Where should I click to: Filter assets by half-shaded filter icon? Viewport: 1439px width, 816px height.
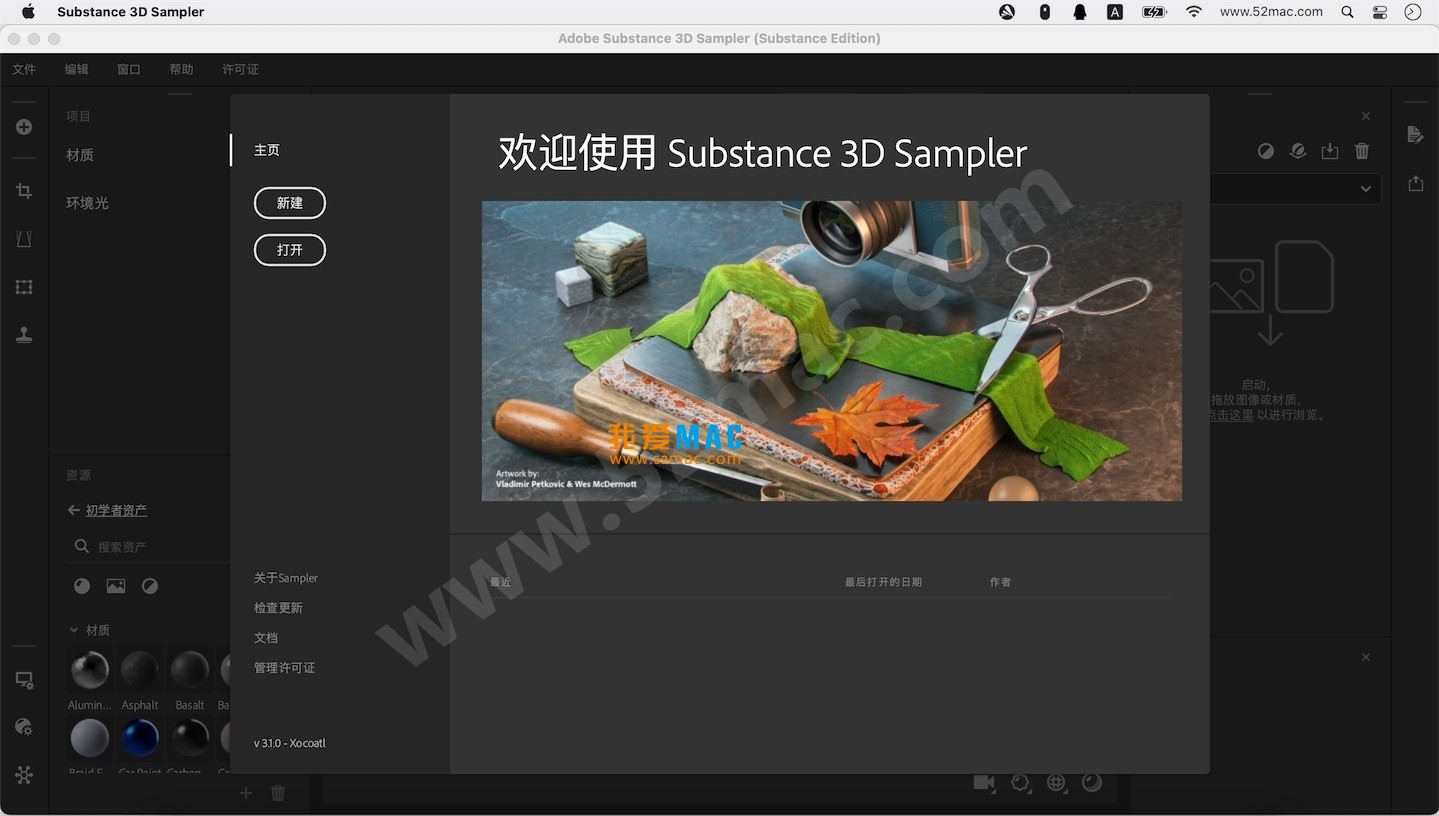[150, 586]
